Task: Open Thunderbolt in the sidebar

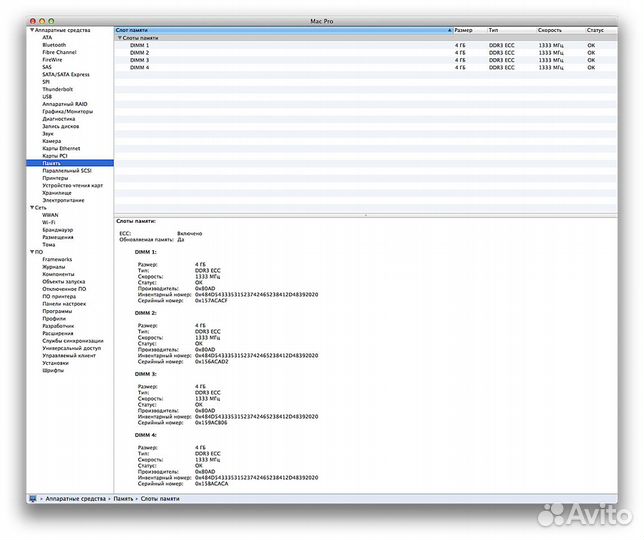Action: (x=58, y=89)
